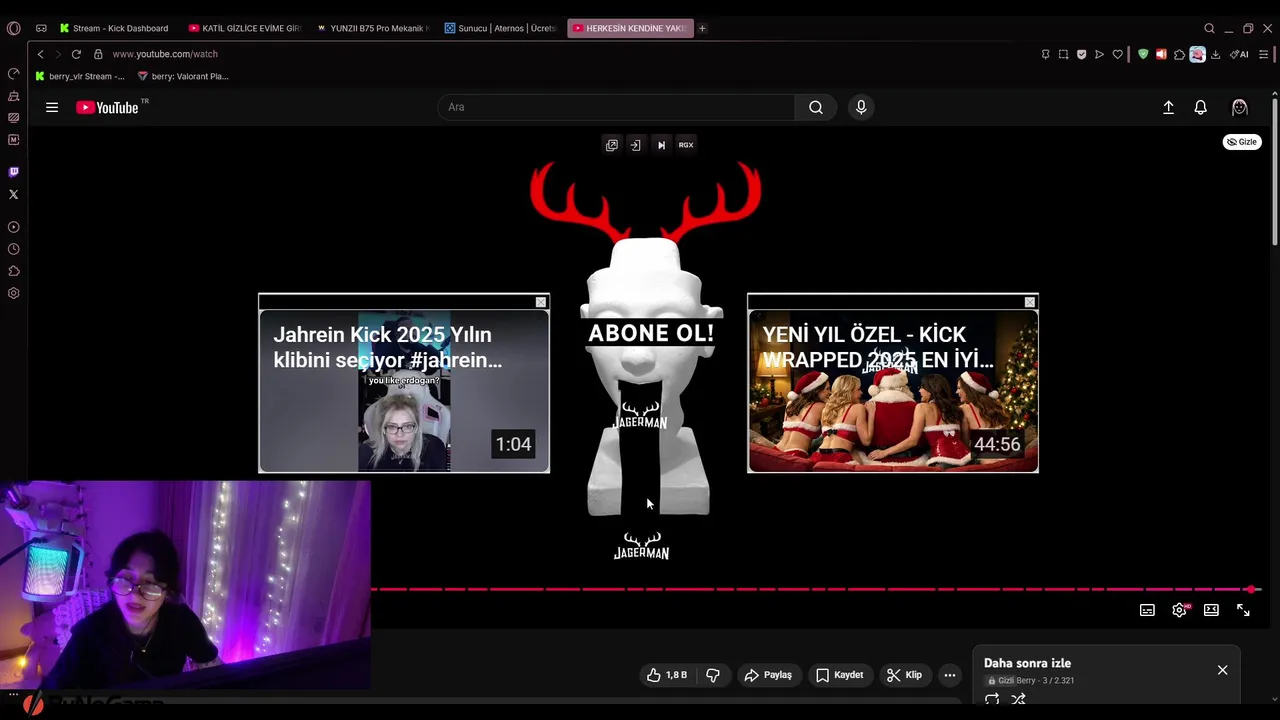Open the YouTube hamburger guide menu
1280x720 pixels.
click(52, 107)
